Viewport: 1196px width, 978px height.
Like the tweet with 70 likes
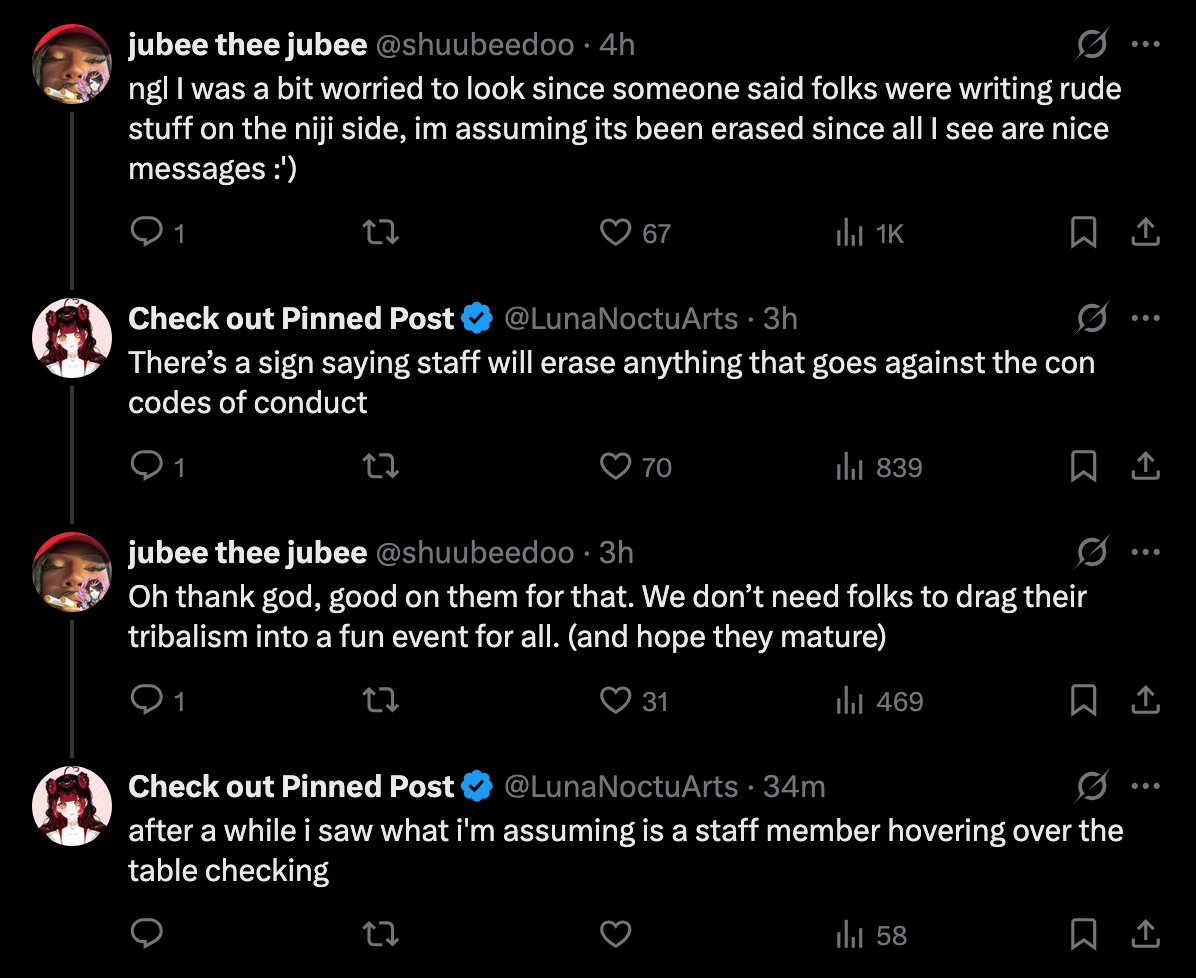616,467
